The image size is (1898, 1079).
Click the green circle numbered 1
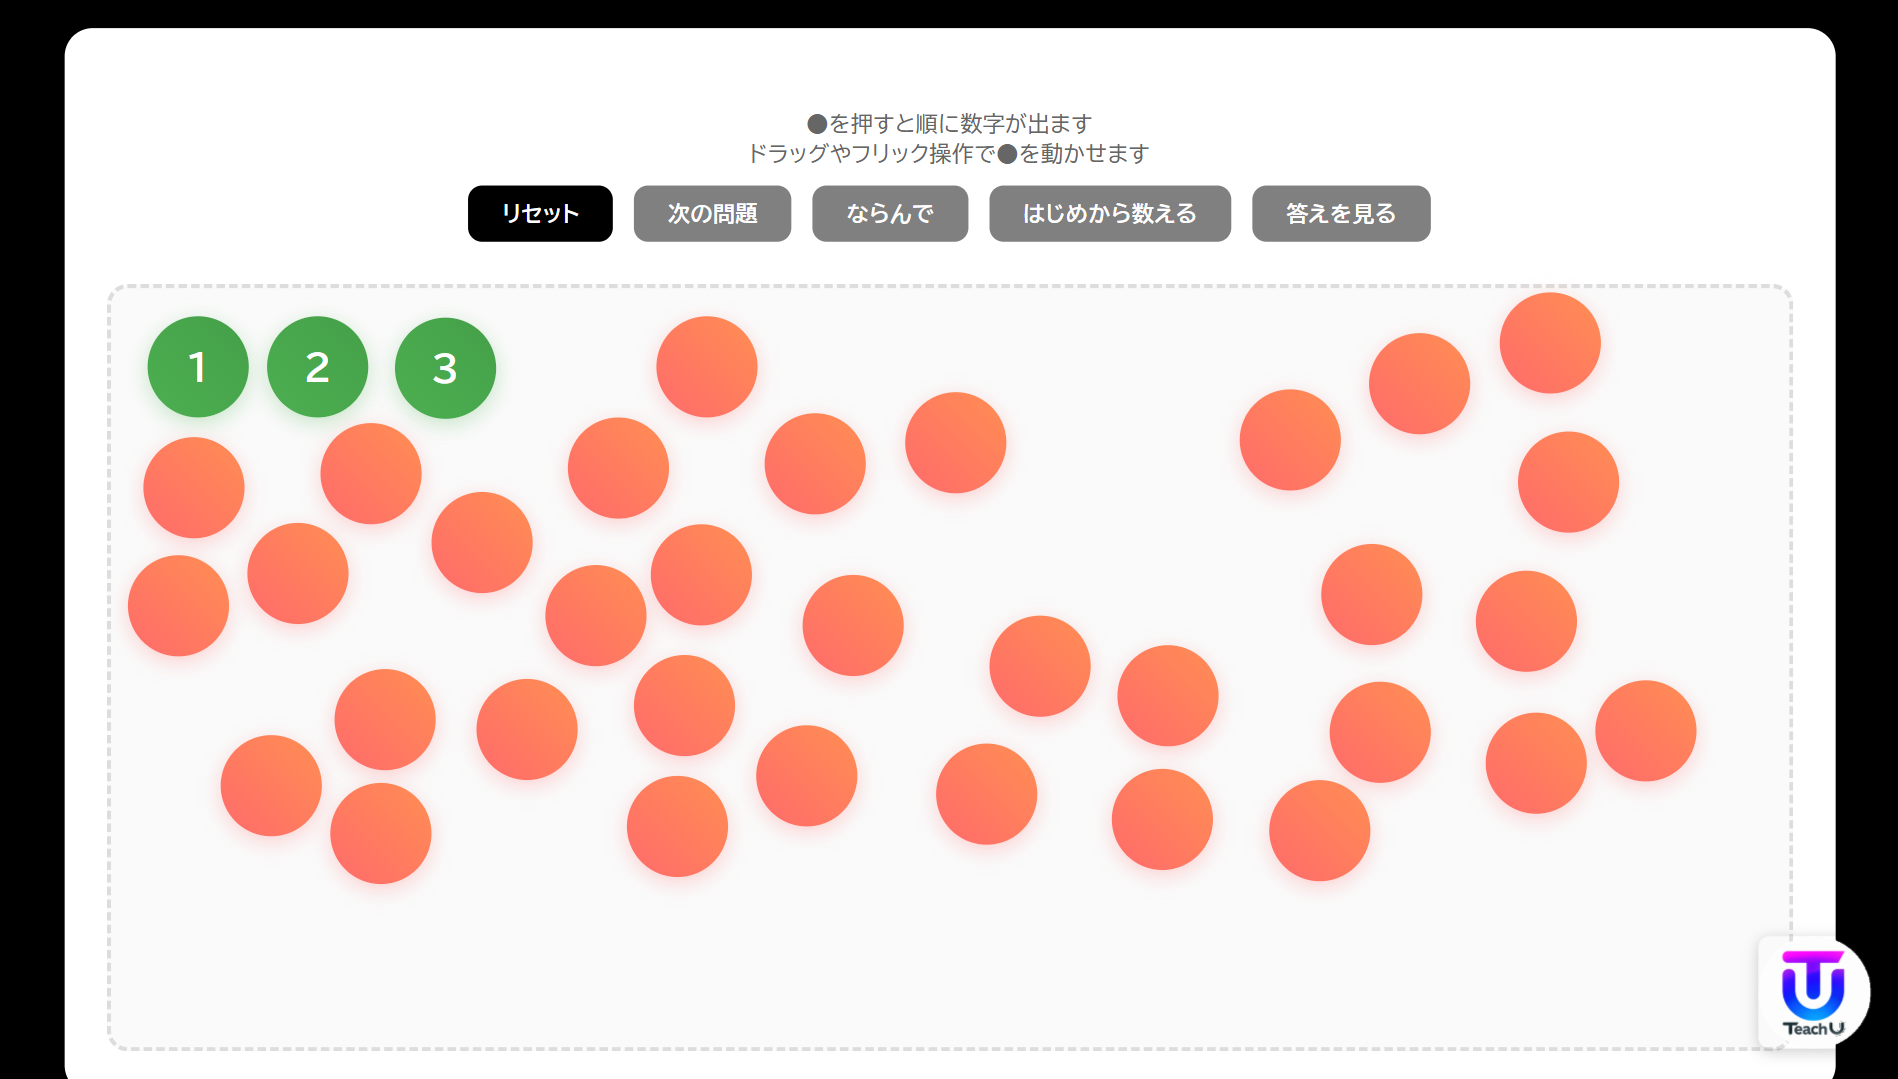click(x=198, y=367)
